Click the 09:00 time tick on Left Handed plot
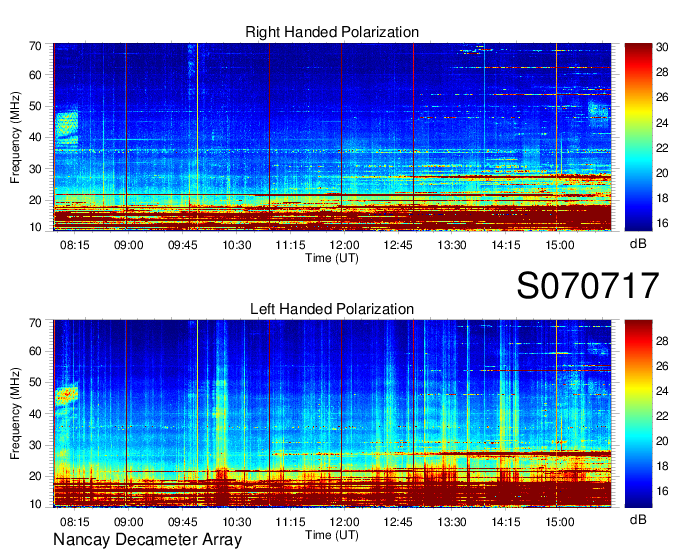 pos(128,522)
